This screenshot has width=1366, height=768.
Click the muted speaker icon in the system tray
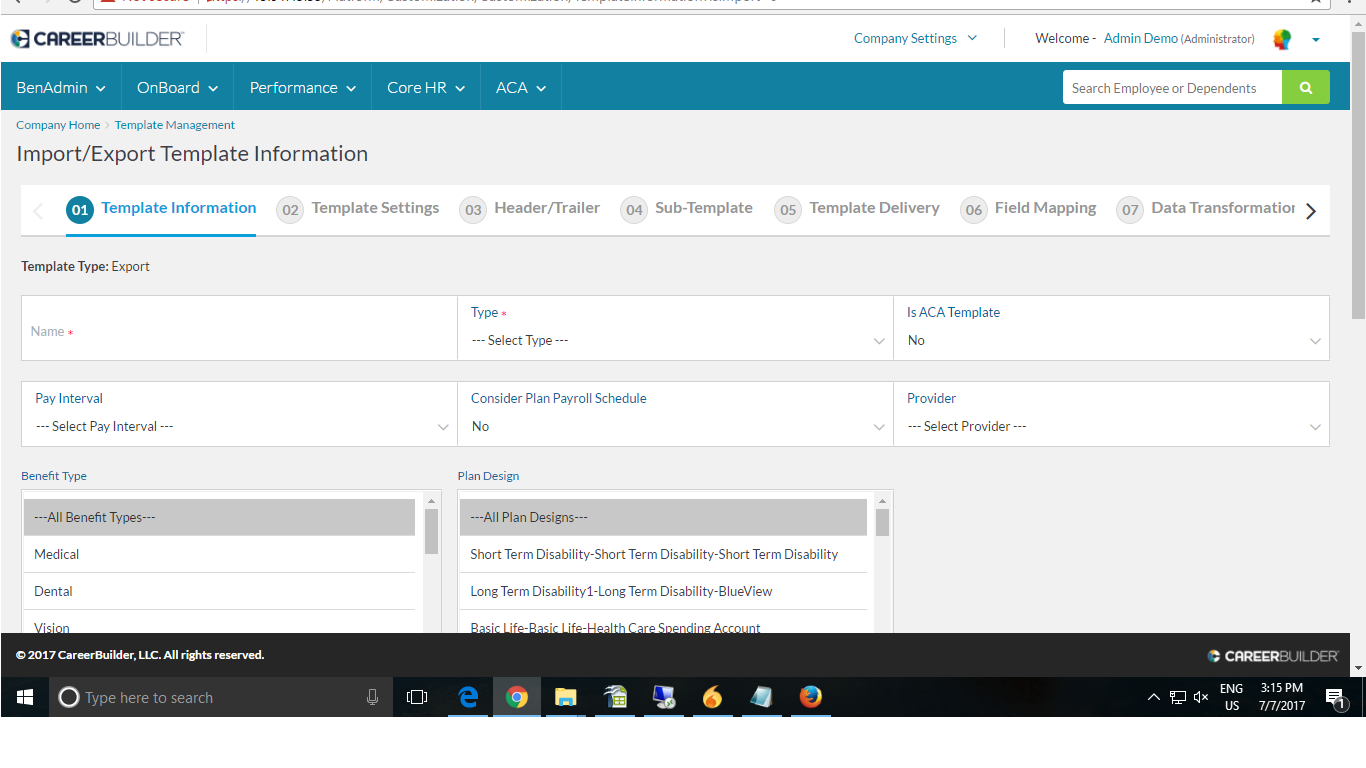click(1200, 697)
